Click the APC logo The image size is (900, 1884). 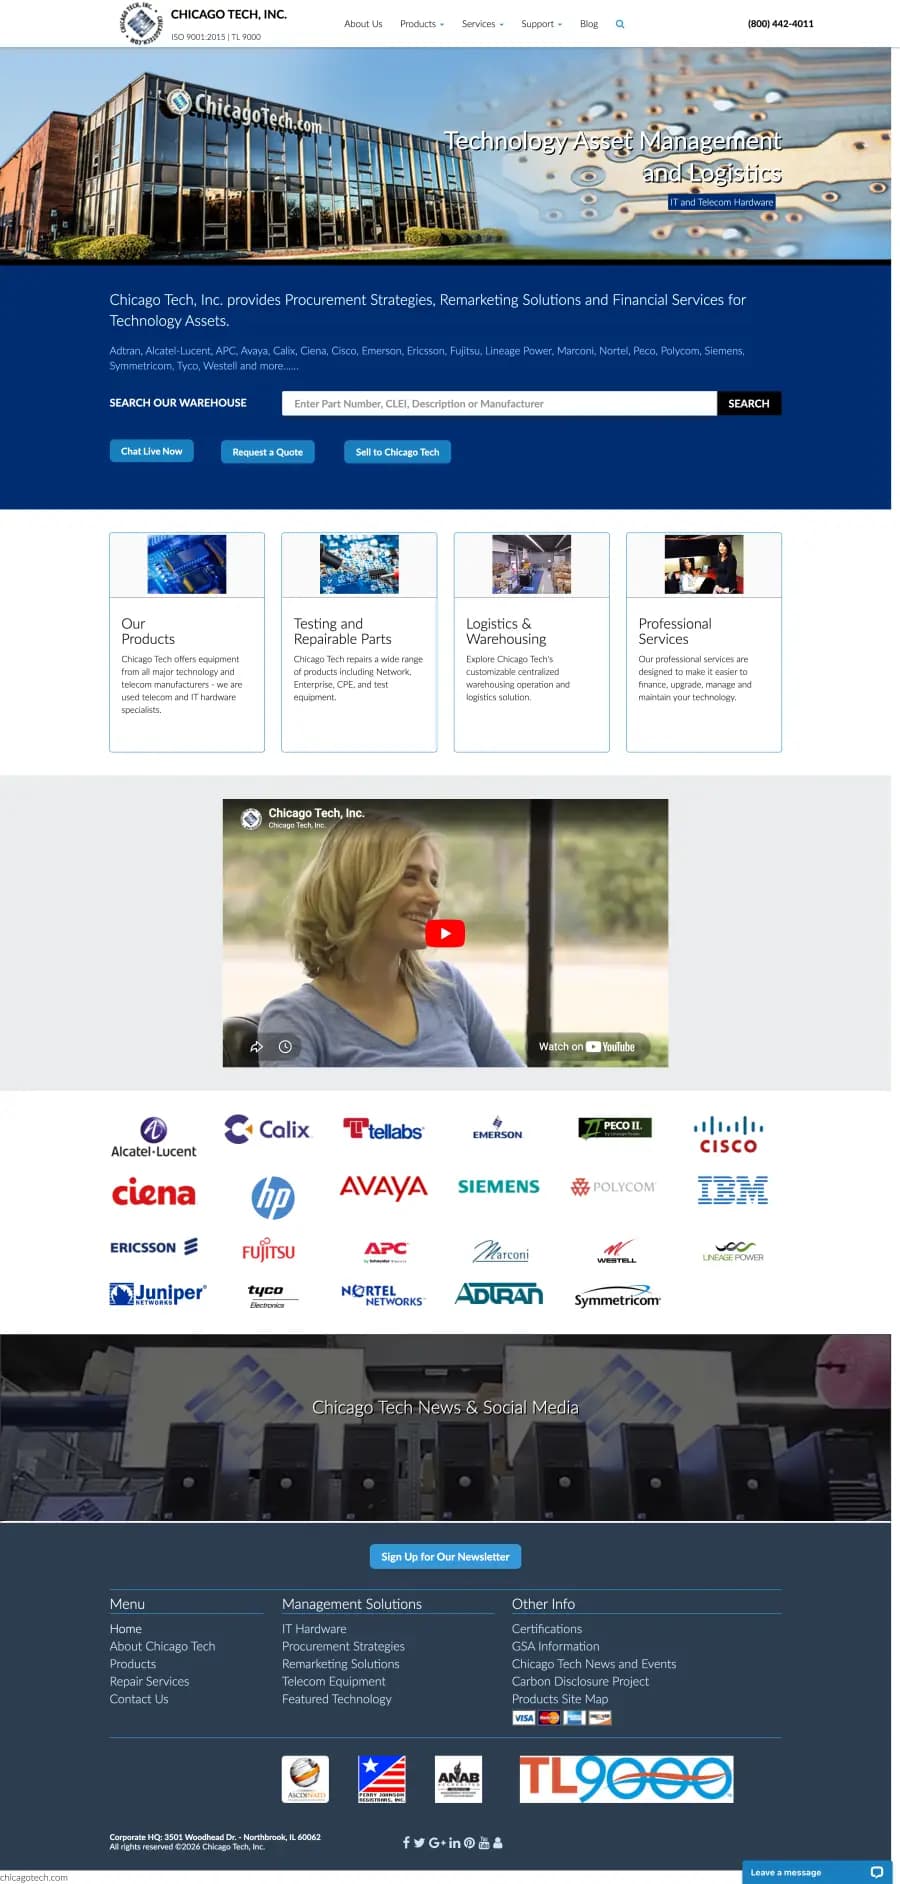386,1250
